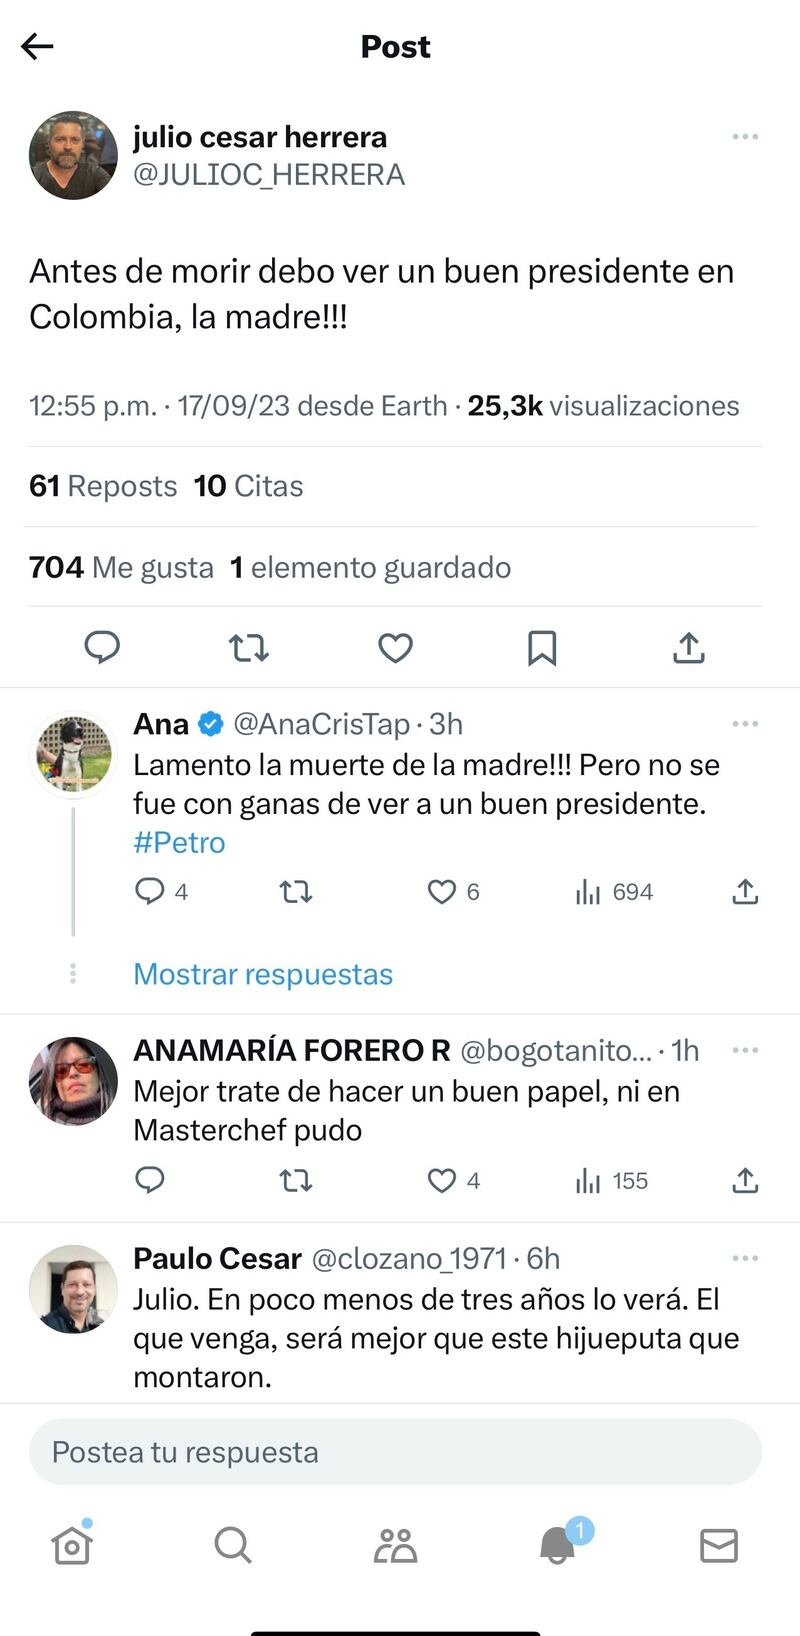Screen dimensions: 800x1636
Task: Like Ana's reply
Action: pos(442,891)
